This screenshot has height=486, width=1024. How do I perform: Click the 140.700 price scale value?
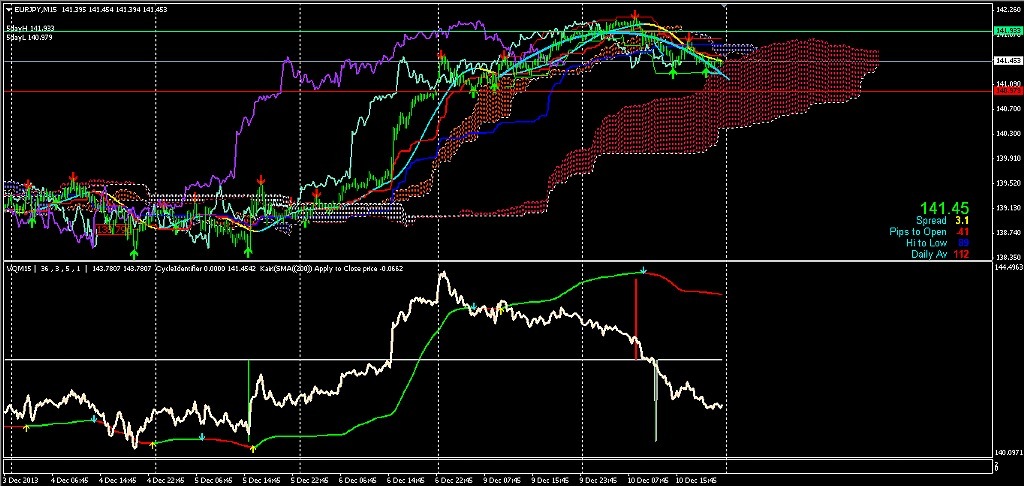click(1008, 108)
